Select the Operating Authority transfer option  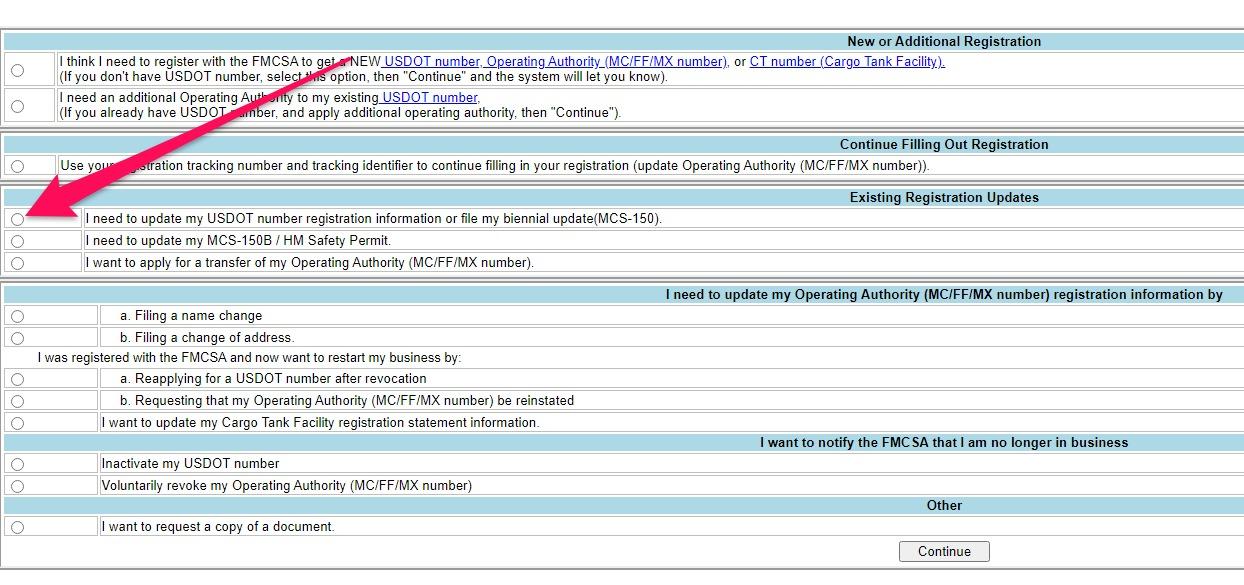[17, 262]
